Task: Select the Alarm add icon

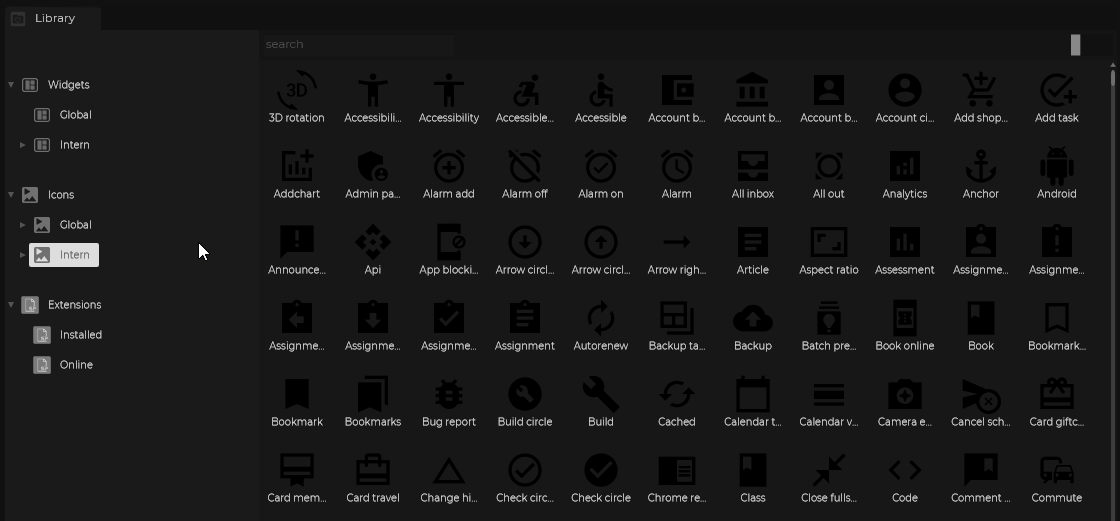Action: click(x=448, y=168)
